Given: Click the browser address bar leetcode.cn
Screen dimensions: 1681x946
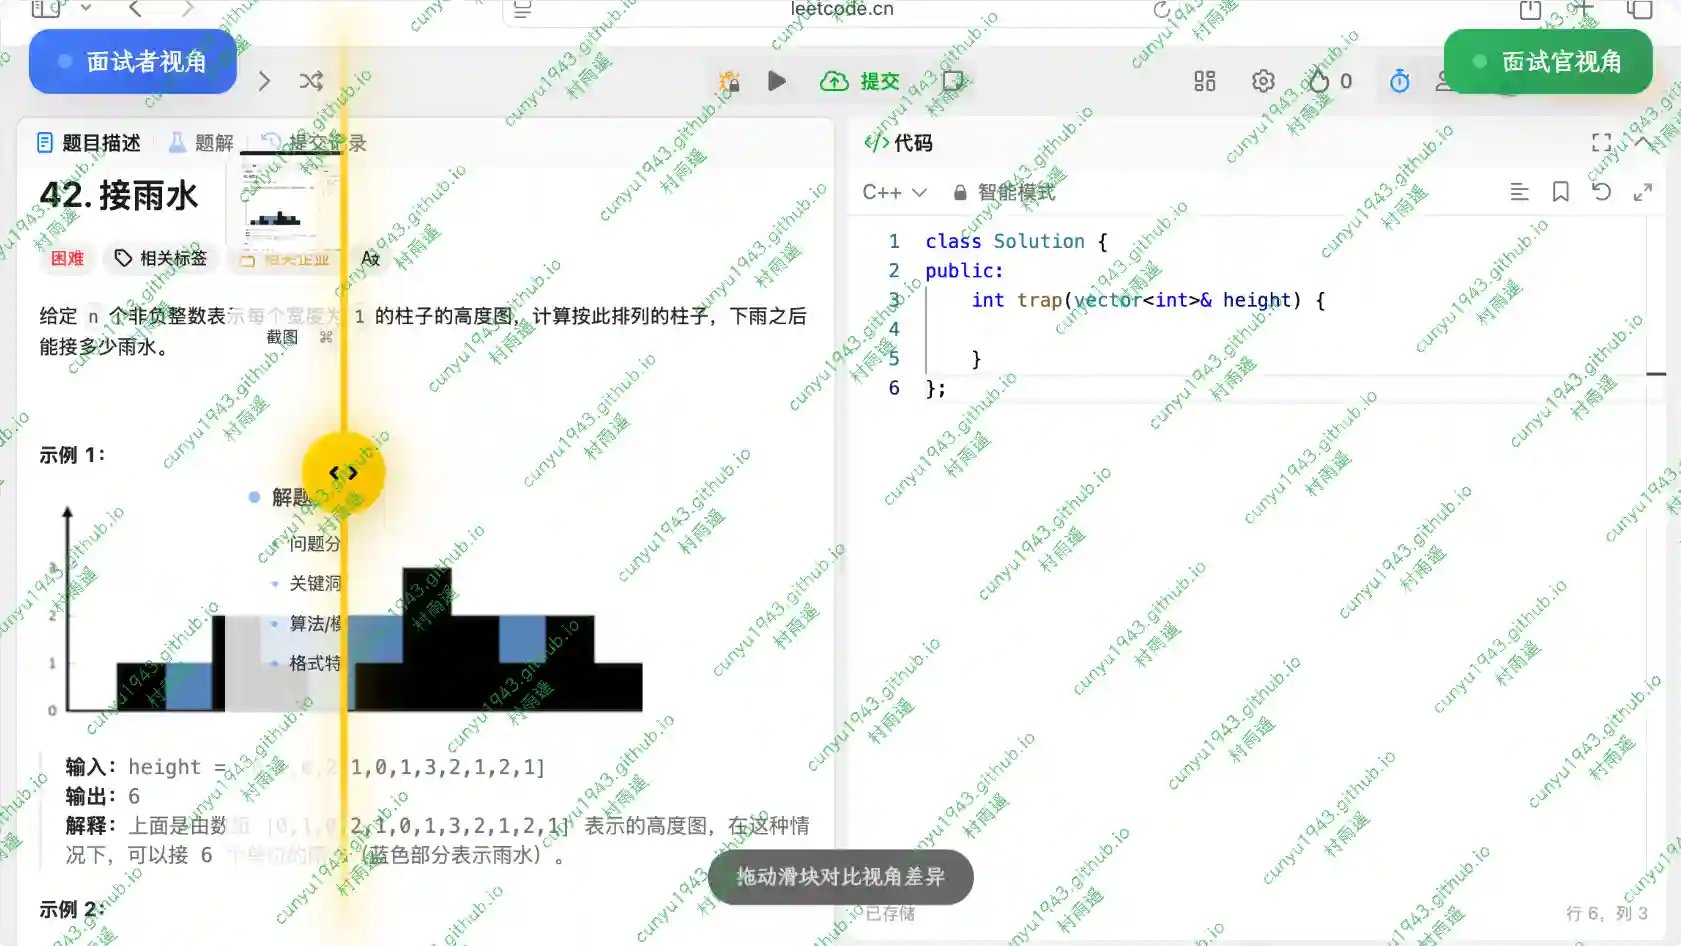Looking at the screenshot, I should click(842, 10).
